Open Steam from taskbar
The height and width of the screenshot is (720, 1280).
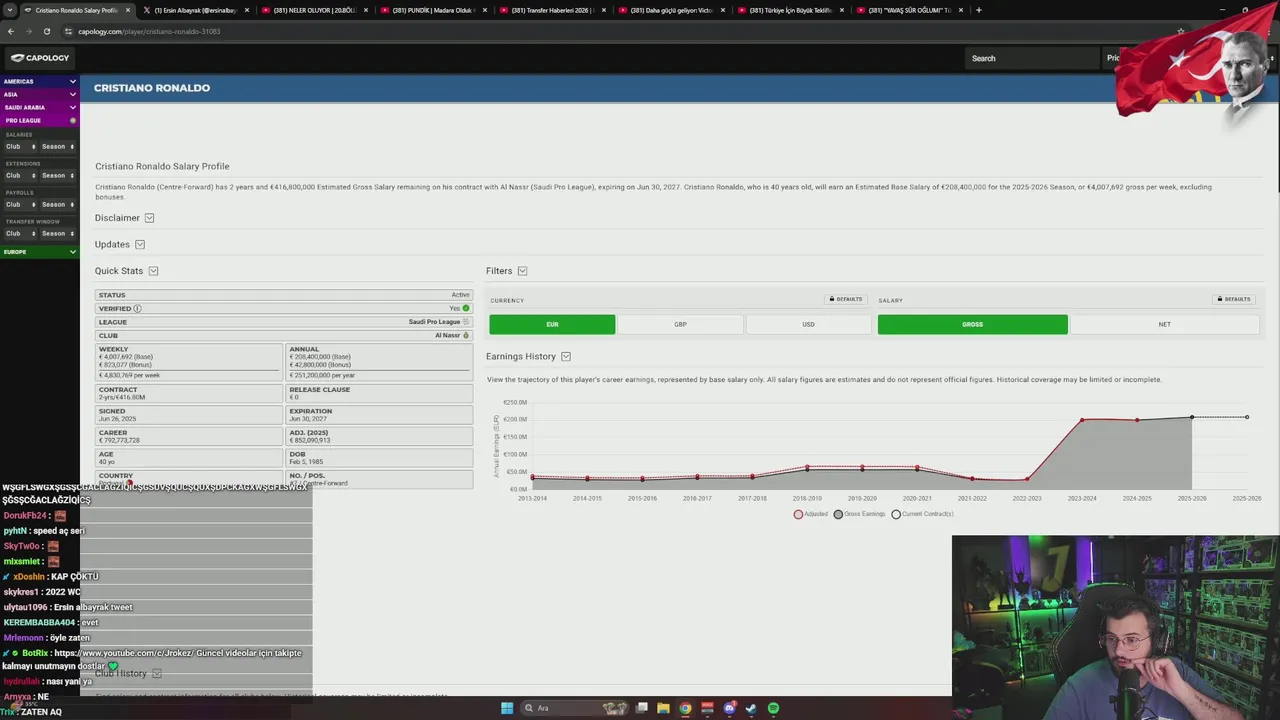[751, 708]
